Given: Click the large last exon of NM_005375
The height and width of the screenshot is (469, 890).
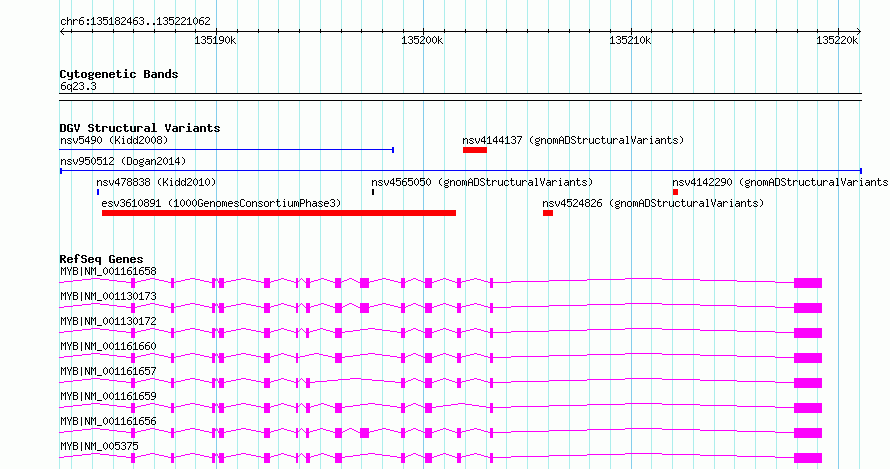Looking at the screenshot, I should coord(808,458).
